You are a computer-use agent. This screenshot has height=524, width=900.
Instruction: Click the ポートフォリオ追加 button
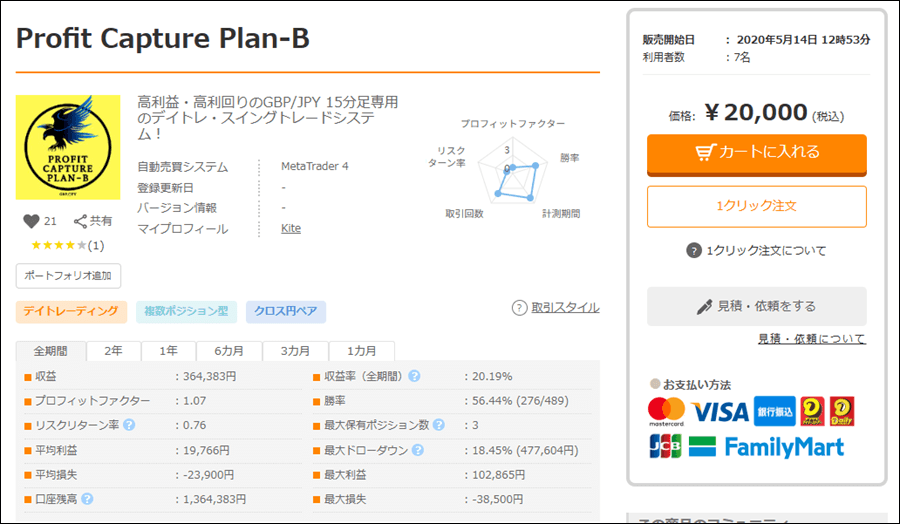pyautogui.click(x=68, y=275)
